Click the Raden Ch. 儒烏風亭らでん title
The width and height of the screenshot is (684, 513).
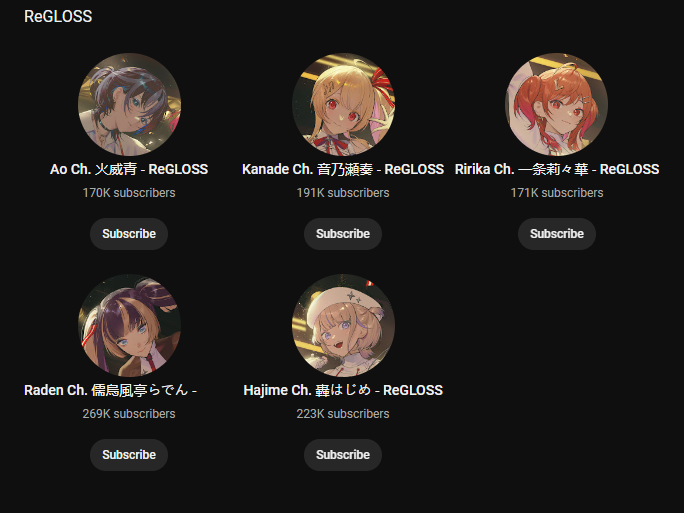[x=110, y=390]
